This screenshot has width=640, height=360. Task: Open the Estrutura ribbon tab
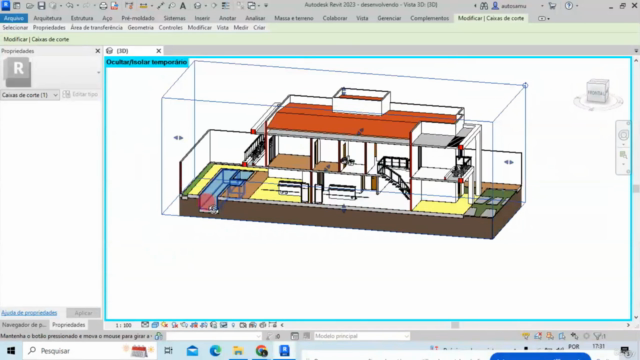coord(82,18)
